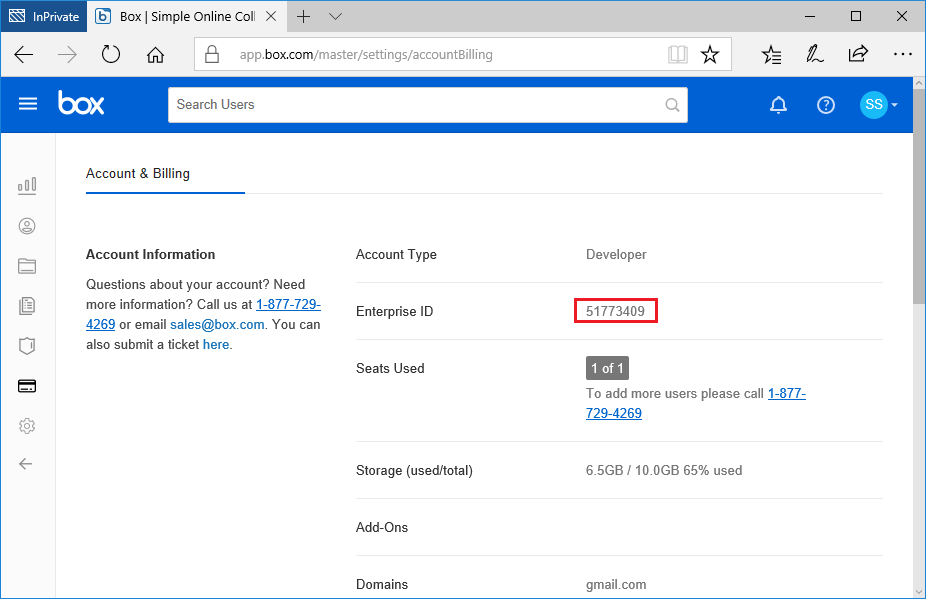Click the sales@box.com email link
Image resolution: width=926 pixels, height=599 pixels.
(217, 325)
